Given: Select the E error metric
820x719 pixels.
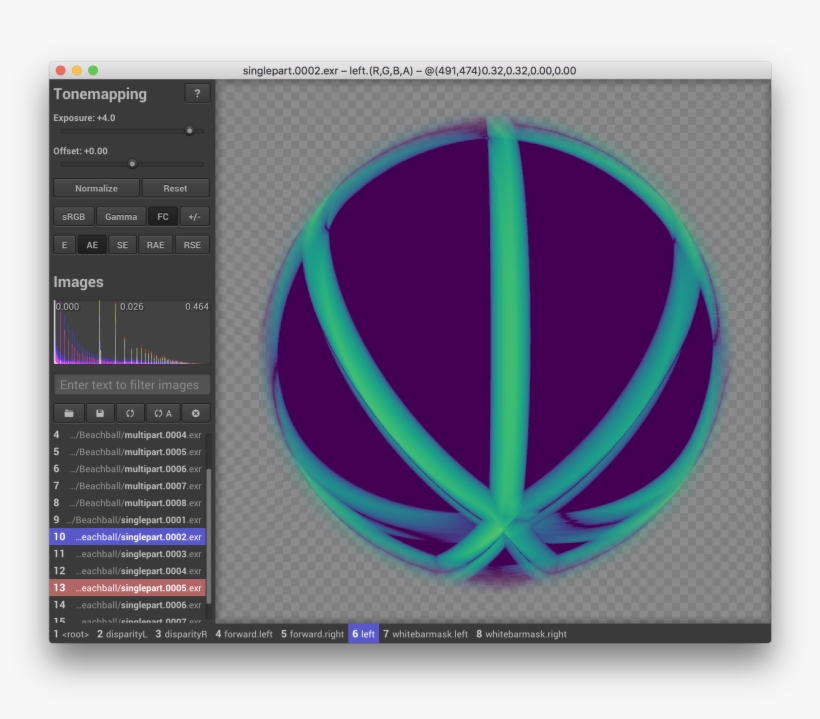Looking at the screenshot, I should [x=64, y=245].
